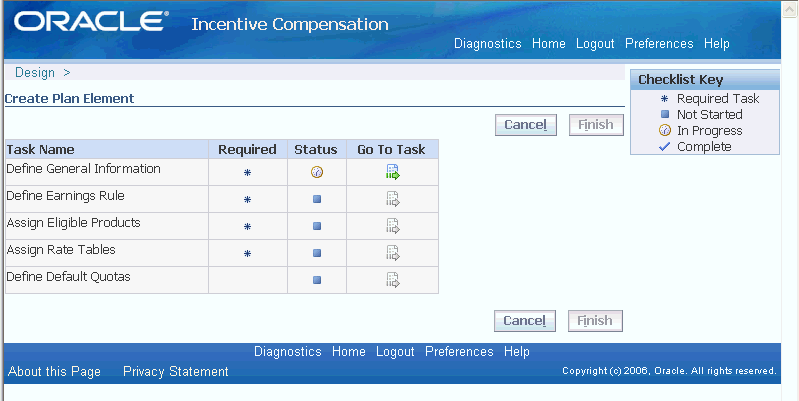Click Logout in the footer
Viewport: 799px width, 401px height.
[x=395, y=352]
